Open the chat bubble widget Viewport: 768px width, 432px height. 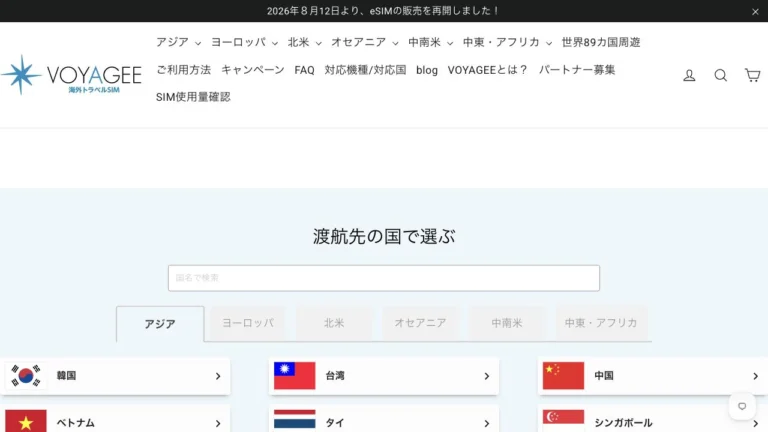[742, 406]
